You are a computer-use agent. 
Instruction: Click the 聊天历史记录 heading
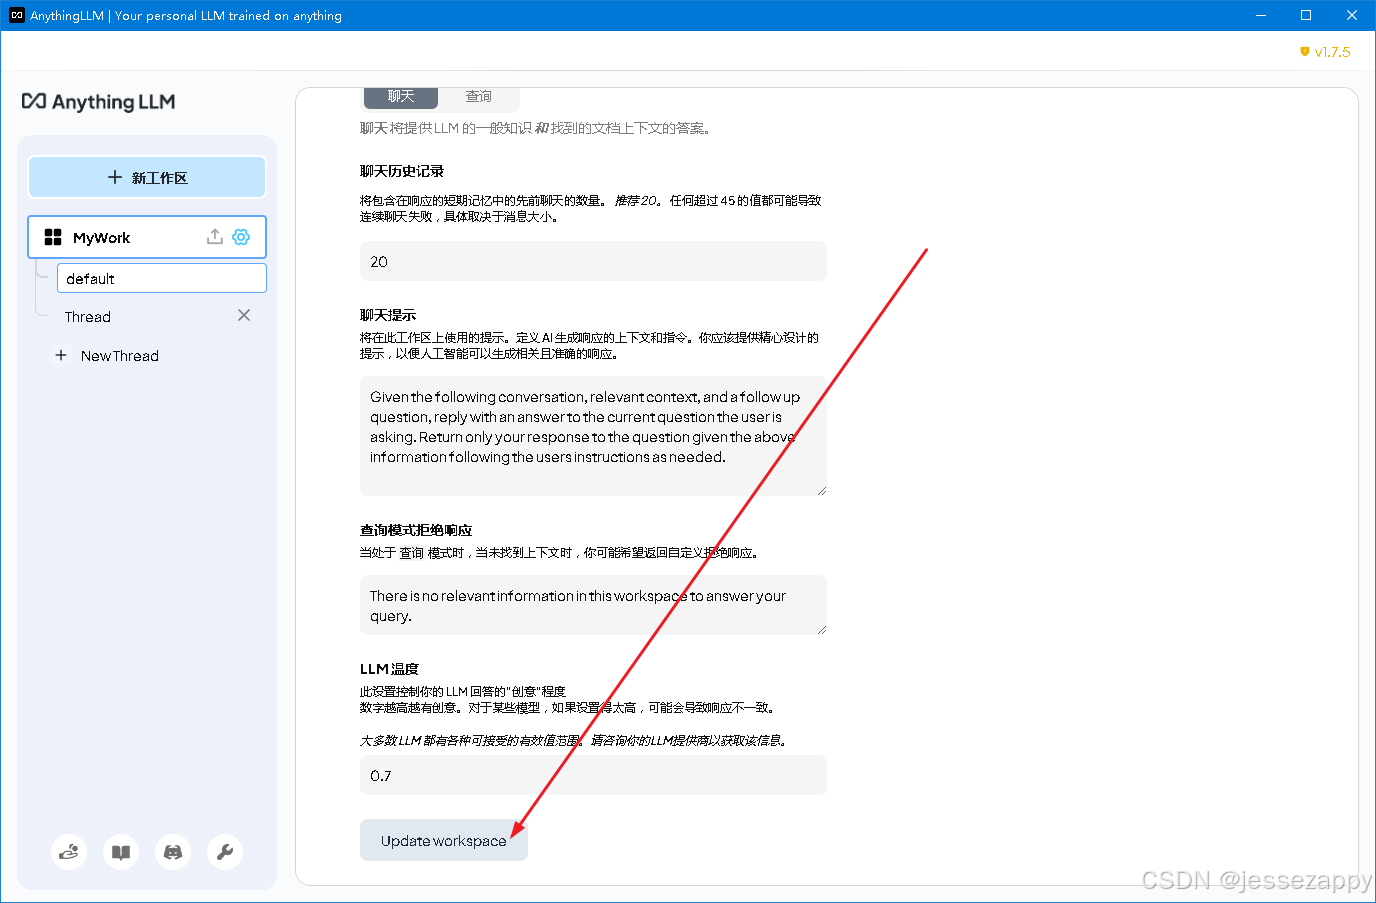402,171
